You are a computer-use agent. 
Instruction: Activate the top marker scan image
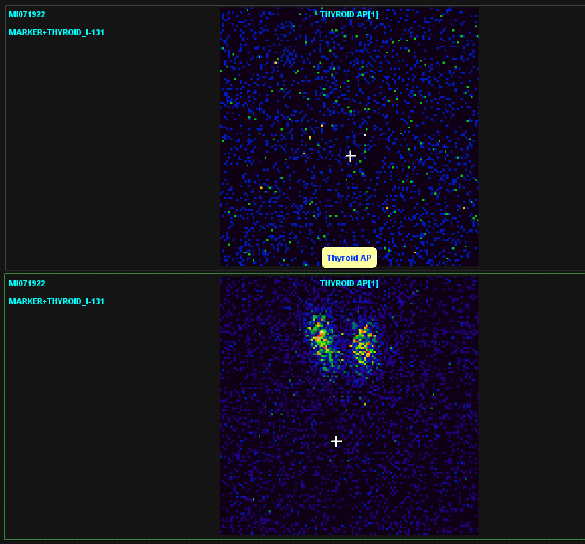point(349,137)
